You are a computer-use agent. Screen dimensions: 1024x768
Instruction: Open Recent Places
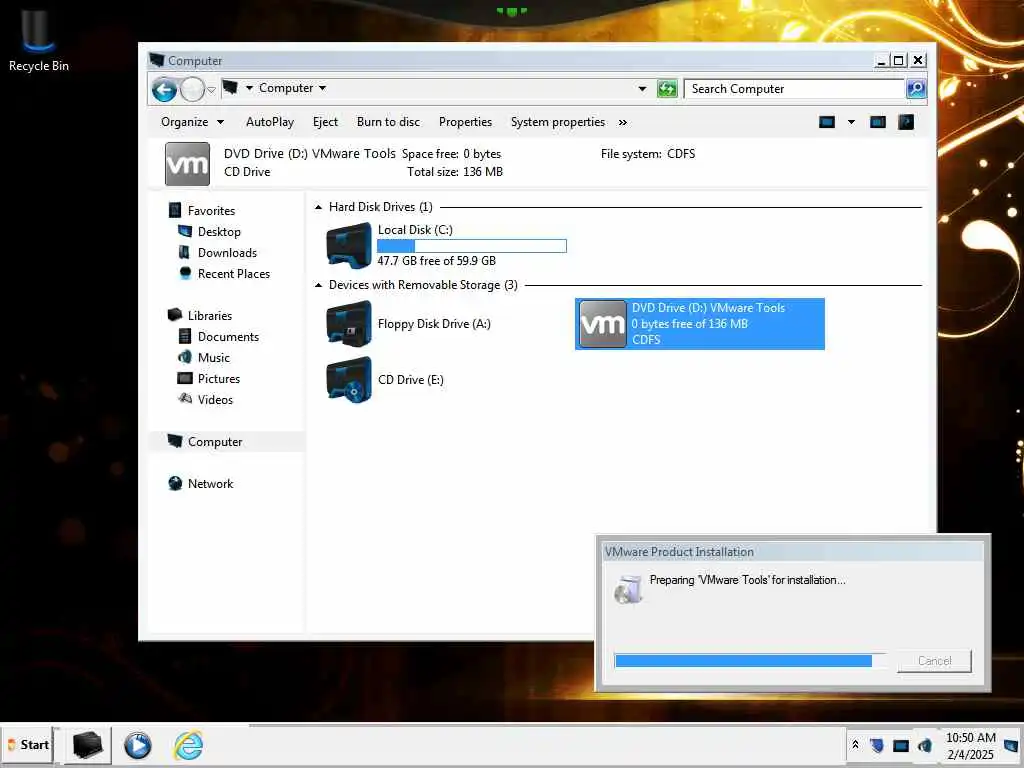point(233,274)
